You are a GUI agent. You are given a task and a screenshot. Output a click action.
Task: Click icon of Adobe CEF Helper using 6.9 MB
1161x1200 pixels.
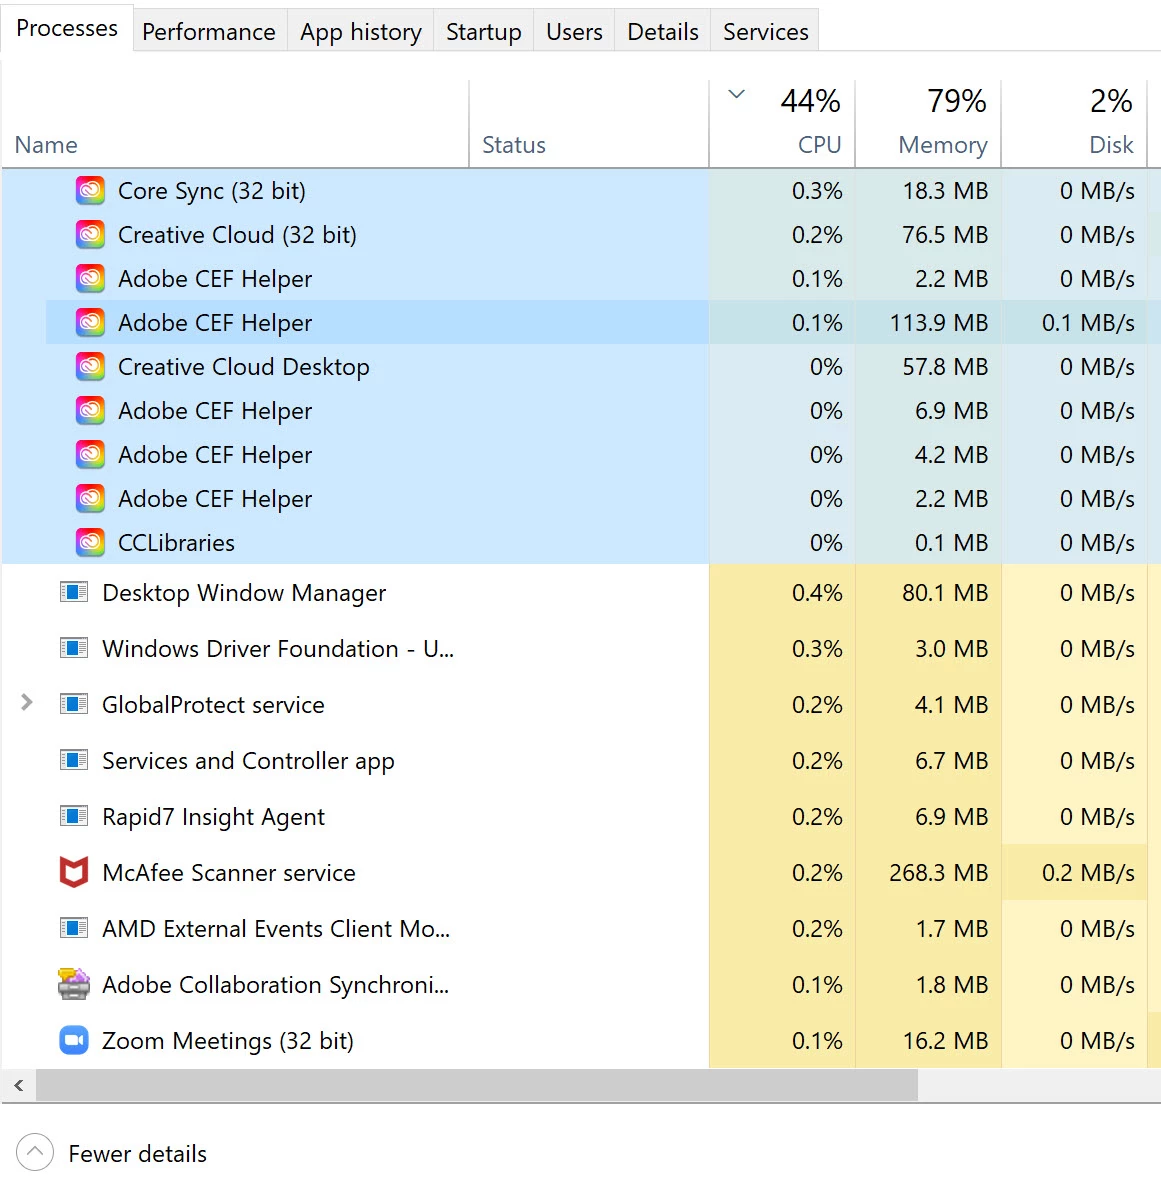click(x=90, y=411)
